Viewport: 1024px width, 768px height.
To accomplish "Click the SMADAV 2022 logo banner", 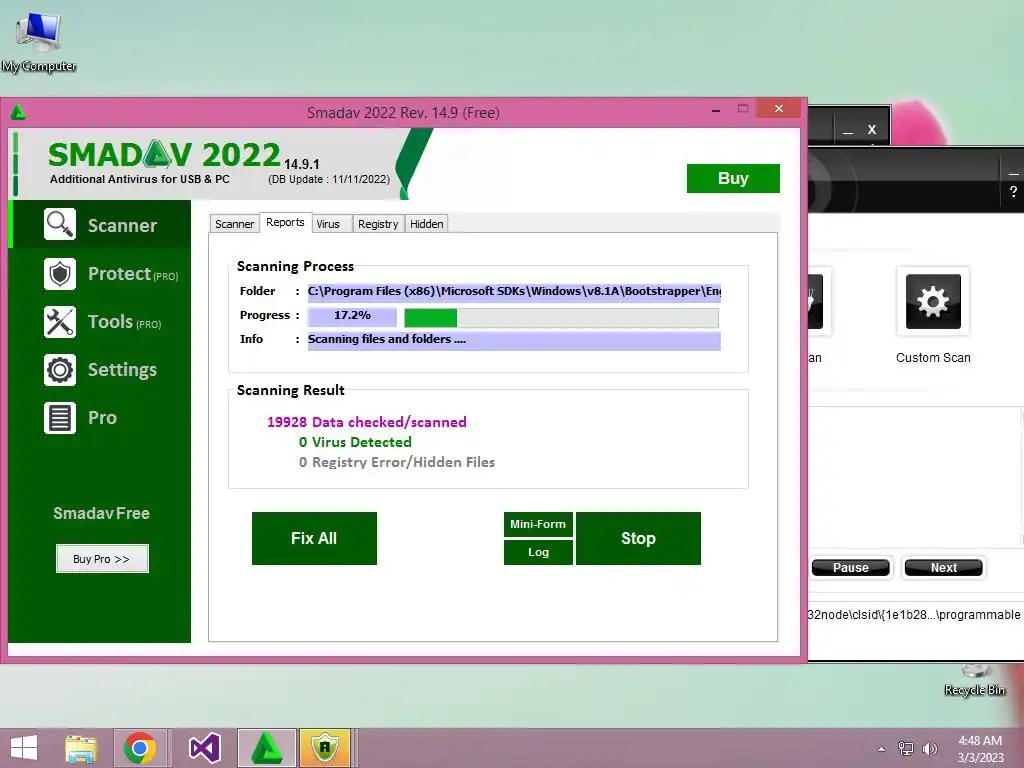I will (164, 155).
